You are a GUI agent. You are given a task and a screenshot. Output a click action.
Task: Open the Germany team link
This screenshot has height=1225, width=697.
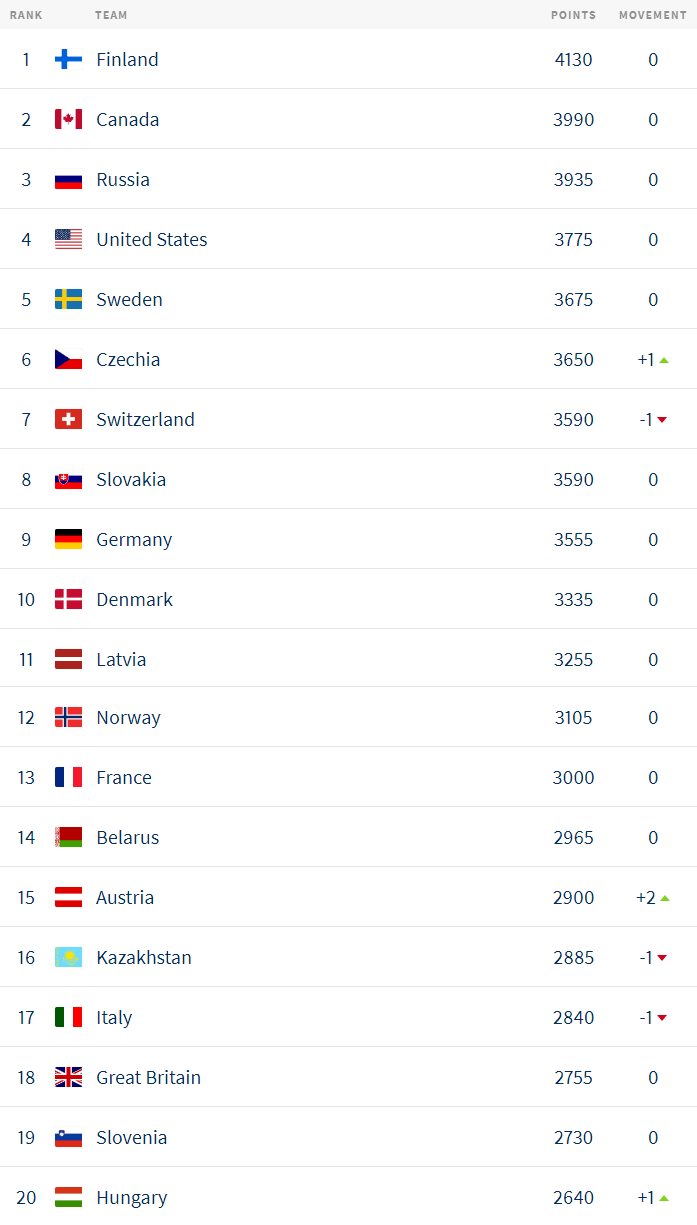click(134, 539)
